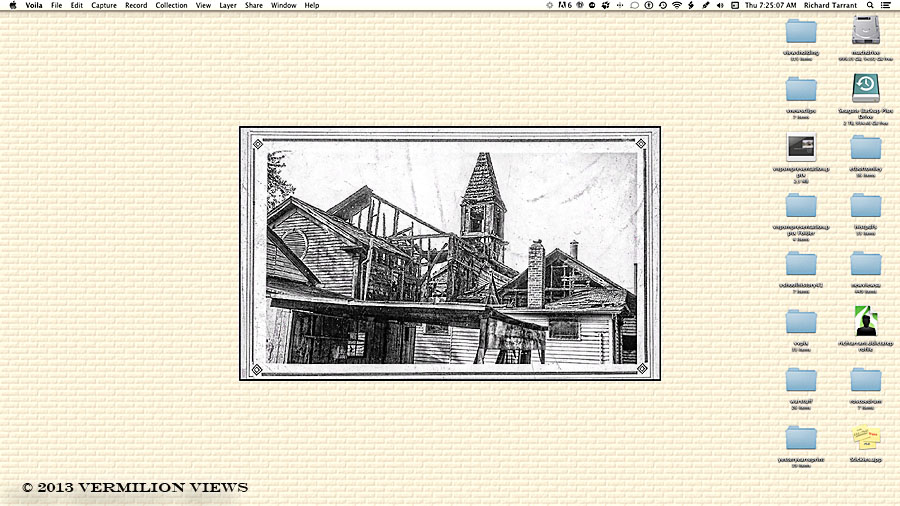Open the View menu

point(203,5)
